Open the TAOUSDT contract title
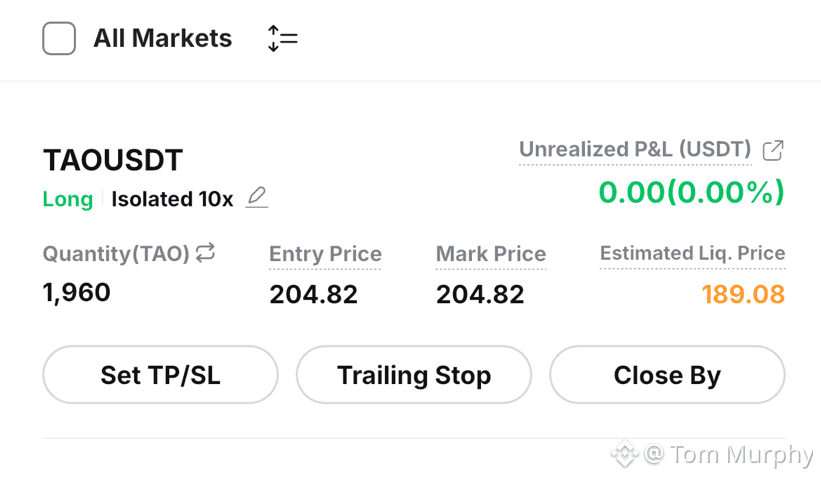This screenshot has width=821, height=479. point(113,160)
